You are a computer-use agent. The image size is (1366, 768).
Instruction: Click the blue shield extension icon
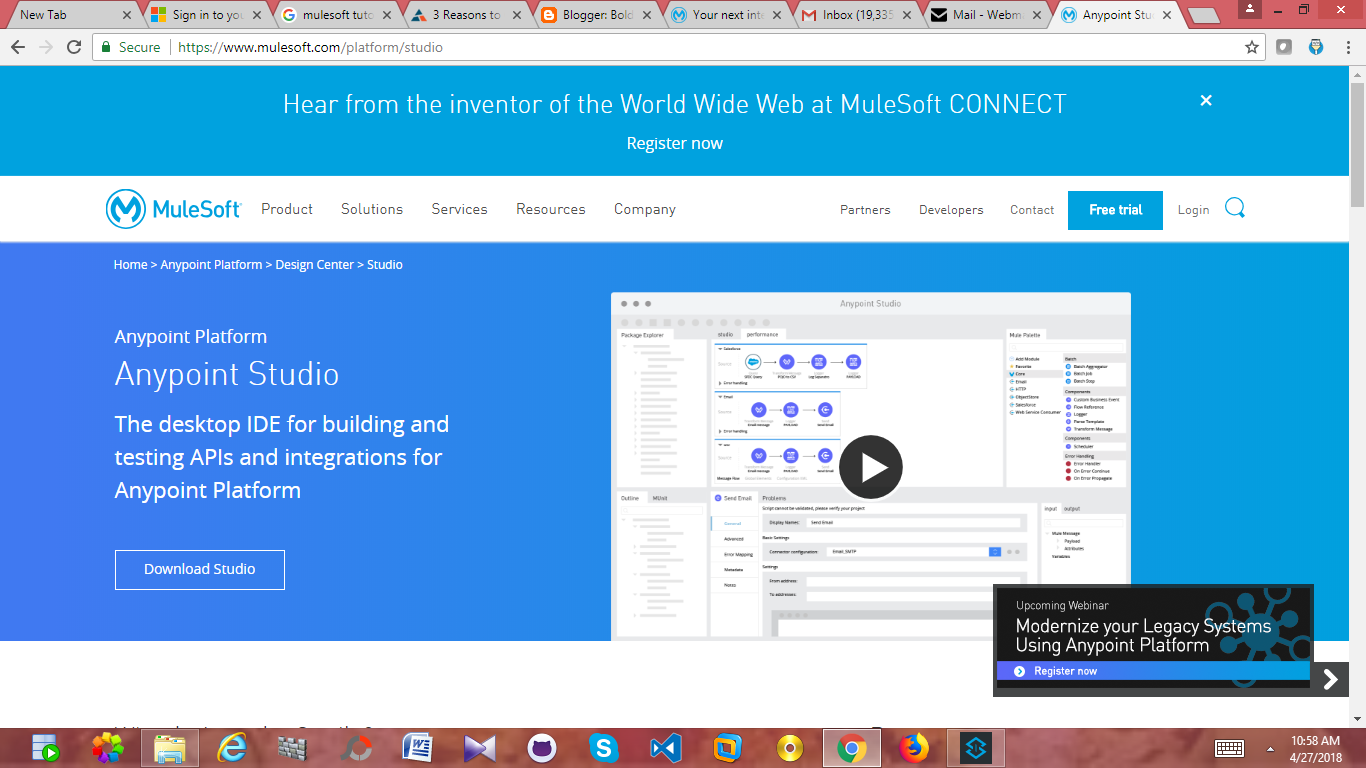point(1316,47)
